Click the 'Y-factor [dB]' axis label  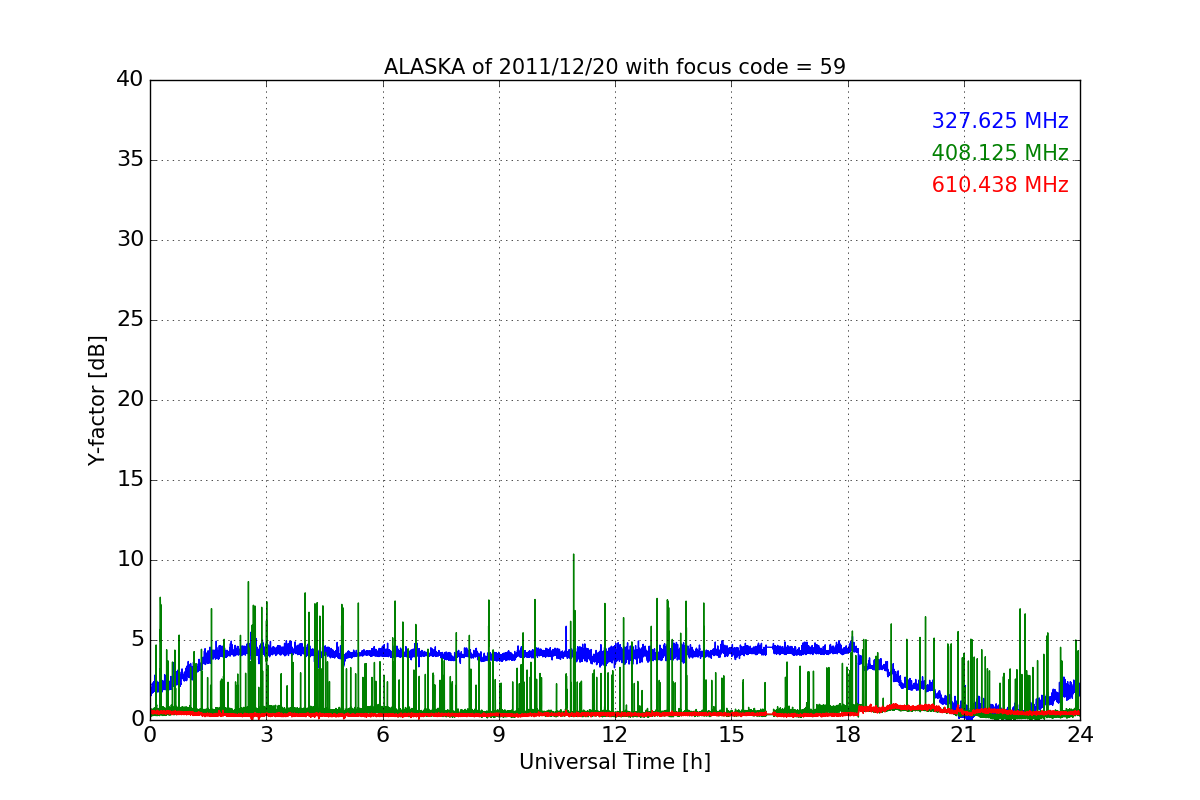click(97, 400)
